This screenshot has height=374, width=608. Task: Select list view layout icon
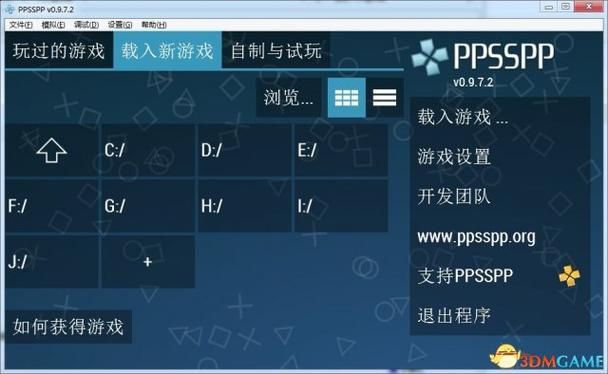point(384,98)
